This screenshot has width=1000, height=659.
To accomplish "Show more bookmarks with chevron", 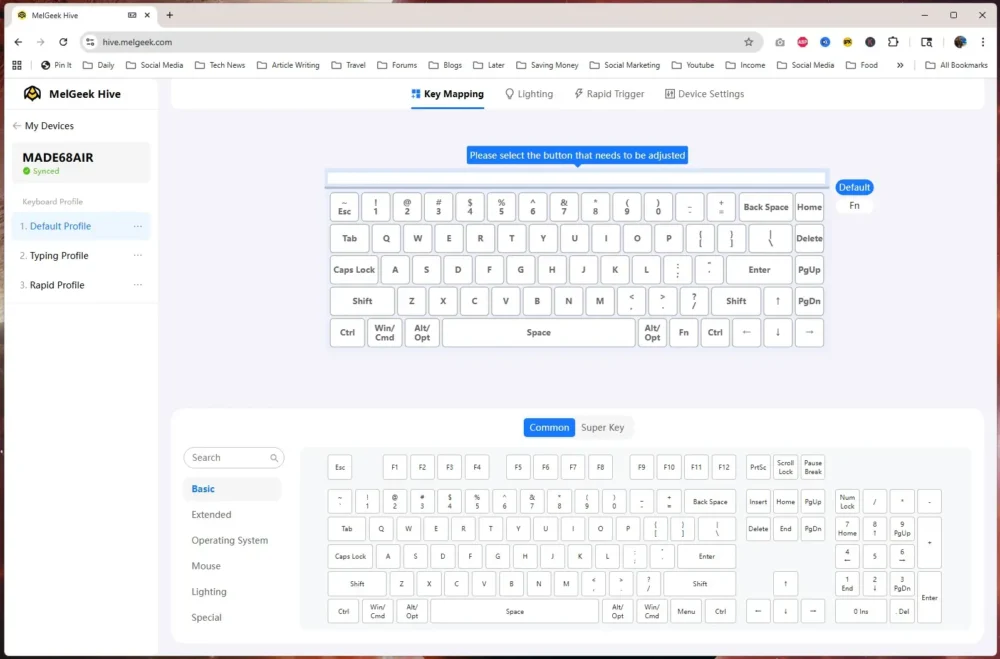I will pyautogui.click(x=900, y=65).
